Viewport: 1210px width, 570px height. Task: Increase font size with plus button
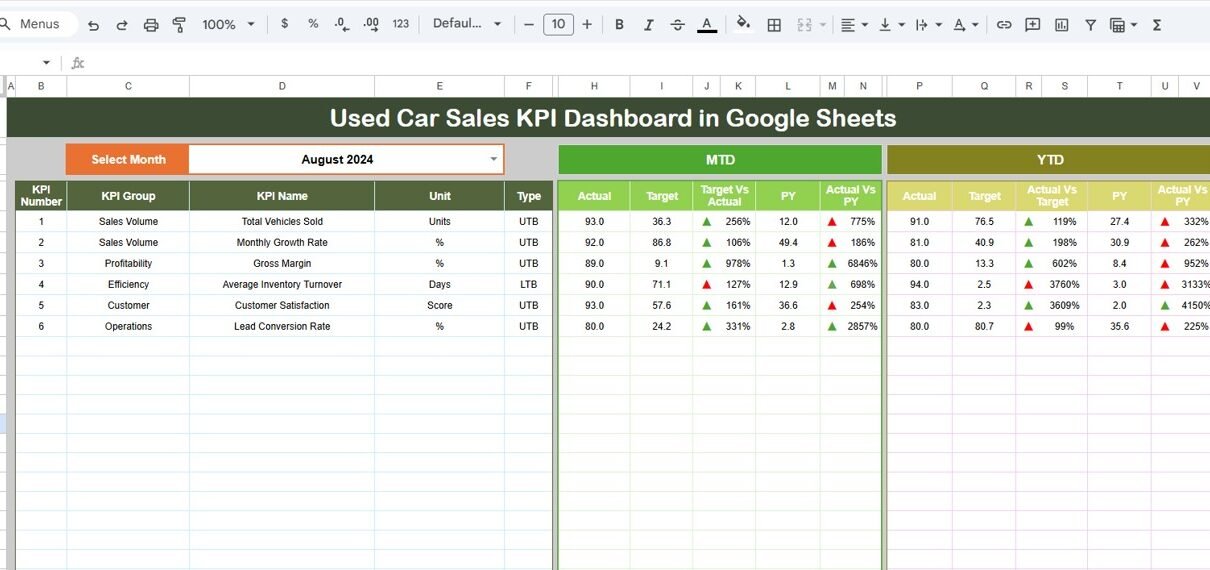click(587, 25)
